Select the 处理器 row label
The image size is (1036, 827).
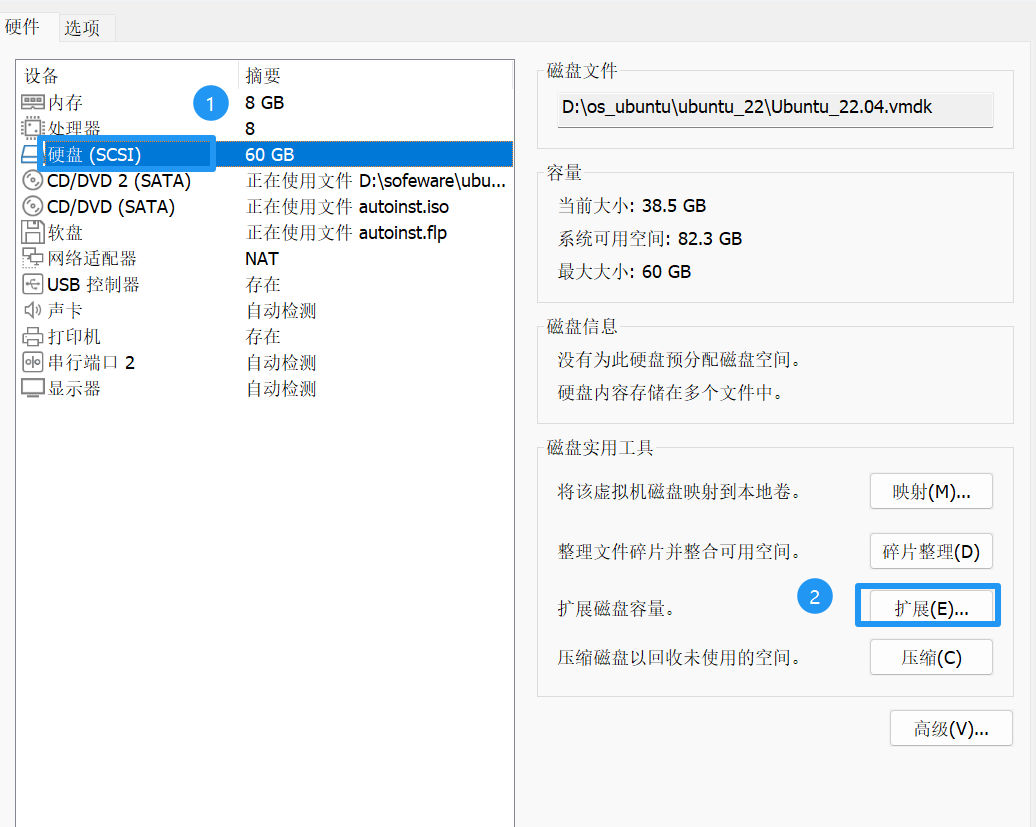pos(74,128)
